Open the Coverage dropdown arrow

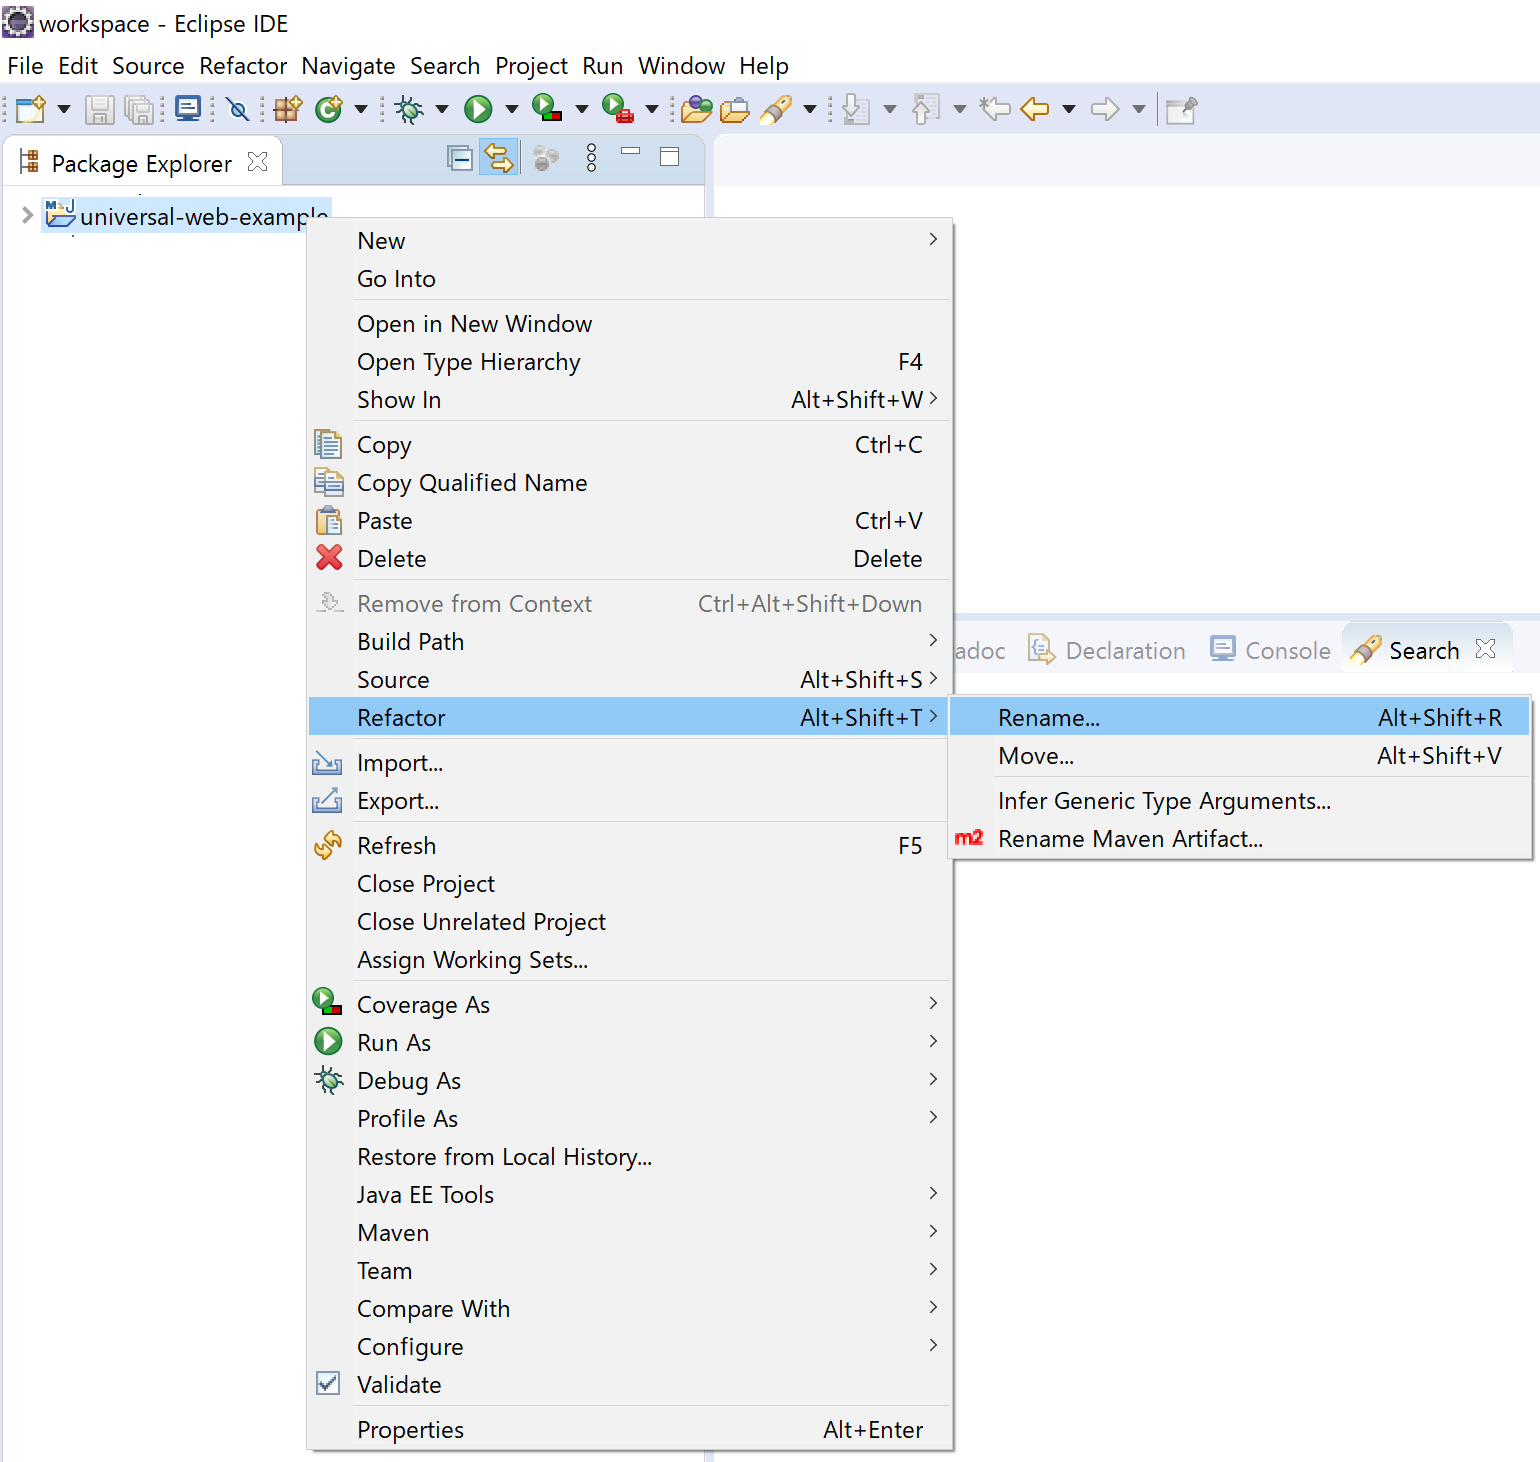click(x=582, y=109)
